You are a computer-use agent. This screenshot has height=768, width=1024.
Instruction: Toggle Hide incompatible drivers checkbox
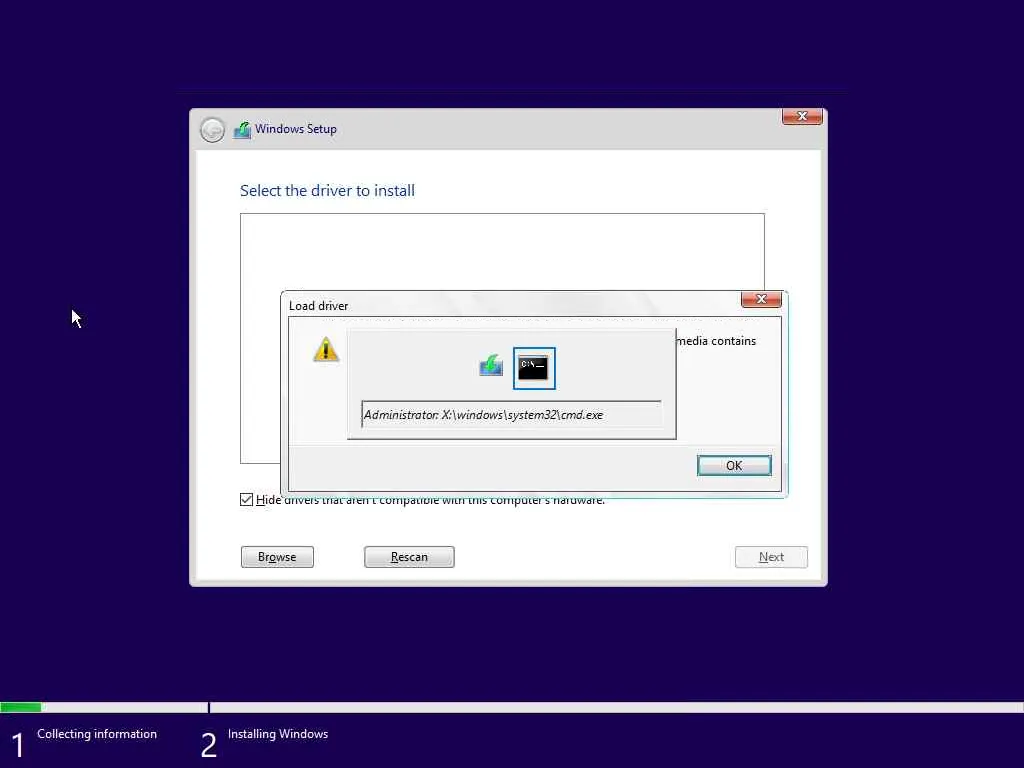pyautogui.click(x=246, y=500)
